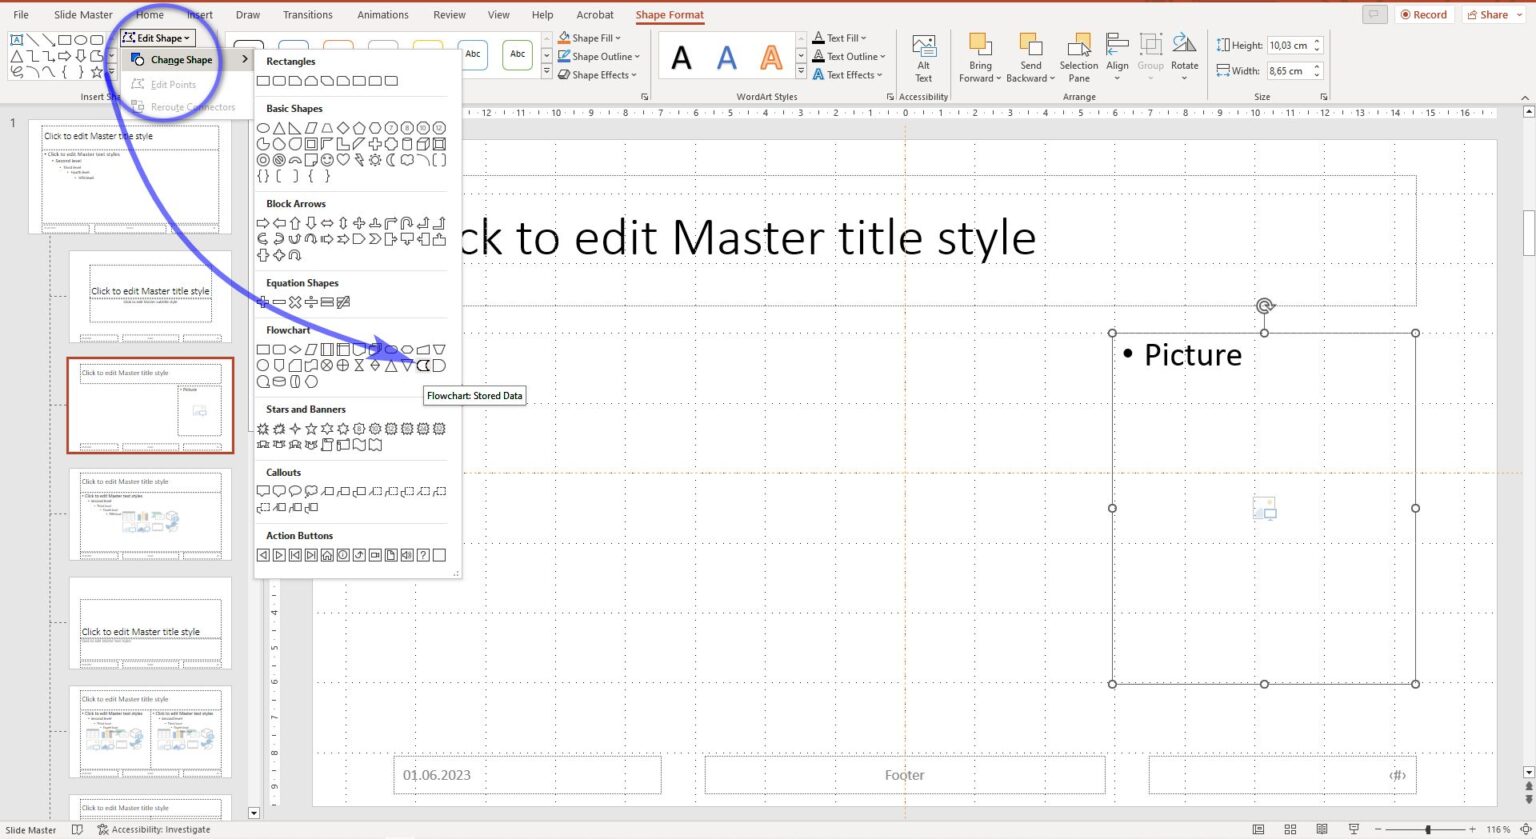The width and height of the screenshot is (1536, 839).
Task: Open the Slide Master tab
Action: click(x=82, y=14)
